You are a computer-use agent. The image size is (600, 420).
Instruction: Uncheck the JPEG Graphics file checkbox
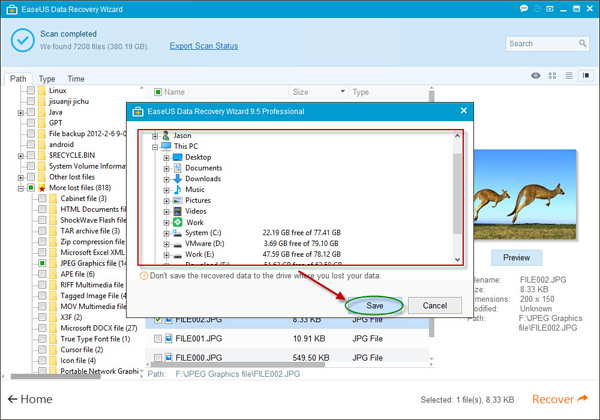[42, 263]
